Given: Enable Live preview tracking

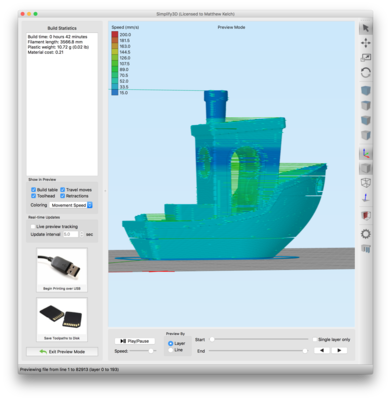Looking at the screenshot, I should (33, 227).
